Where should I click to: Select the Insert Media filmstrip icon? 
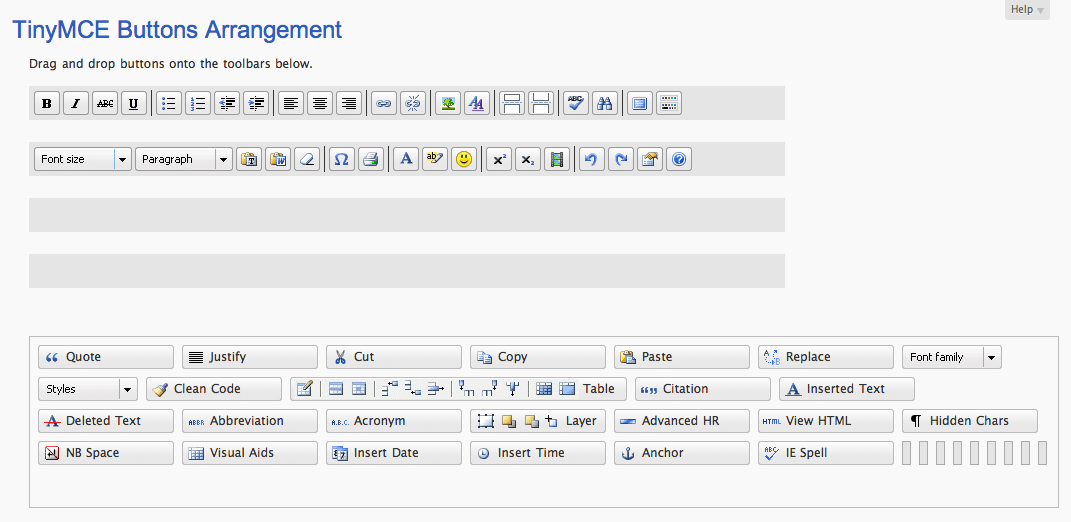click(557, 159)
